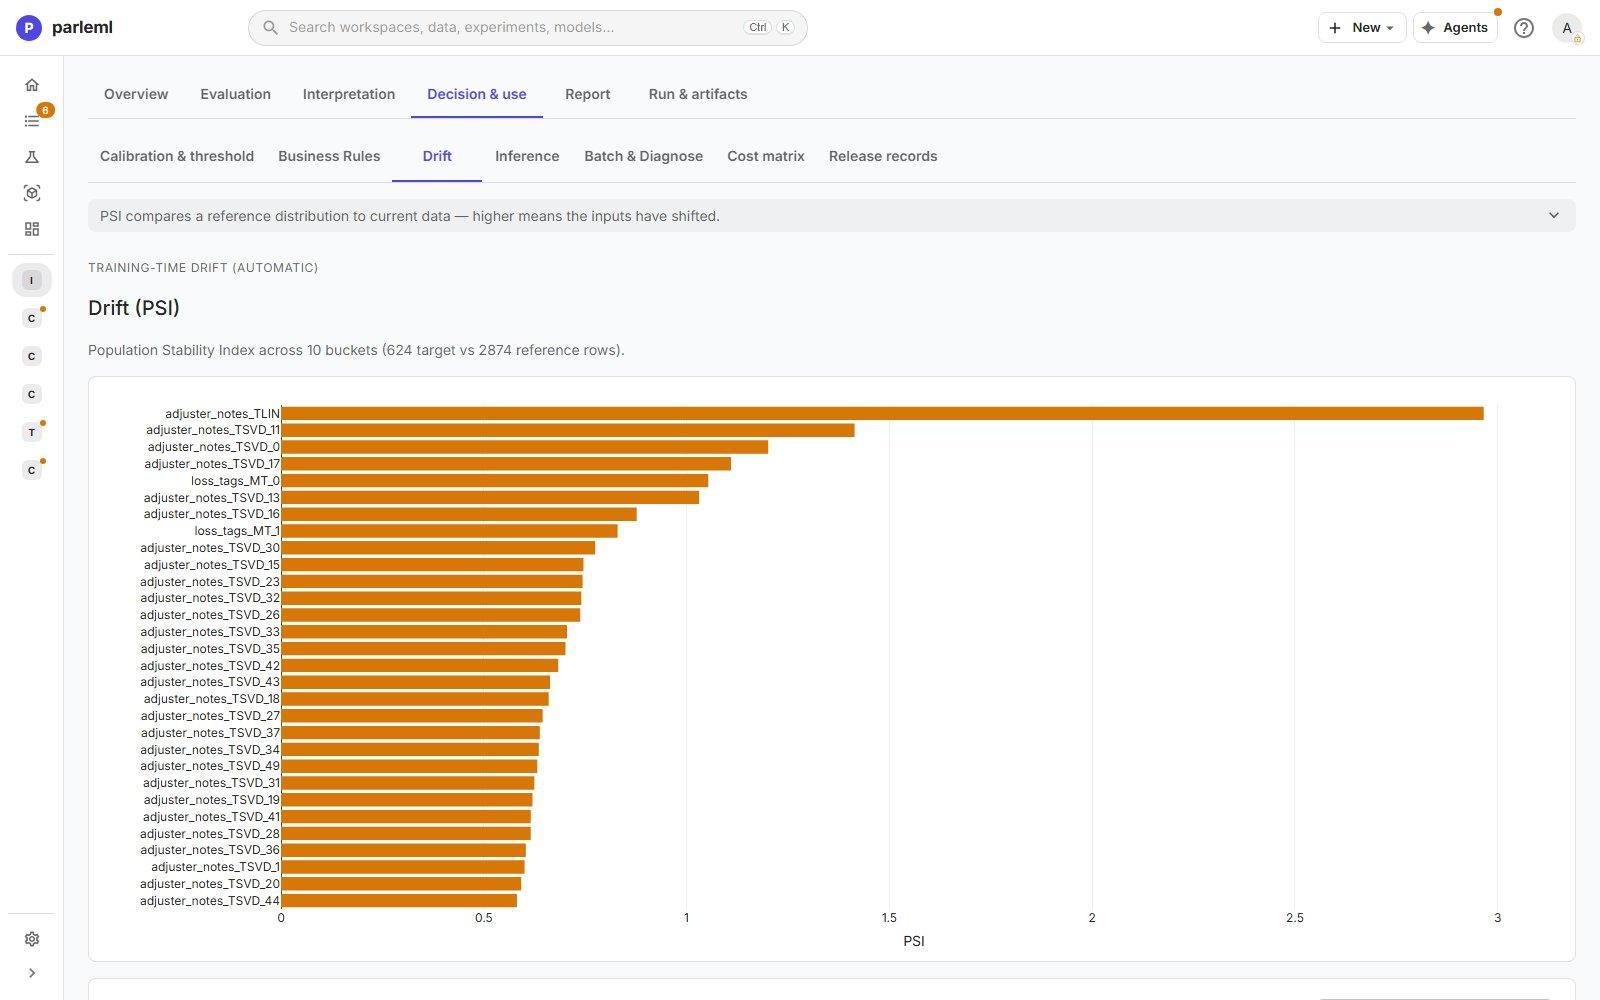Click the adjuster_notes_TSVD_11 bar
The image size is (1600, 1000).
tap(568, 430)
